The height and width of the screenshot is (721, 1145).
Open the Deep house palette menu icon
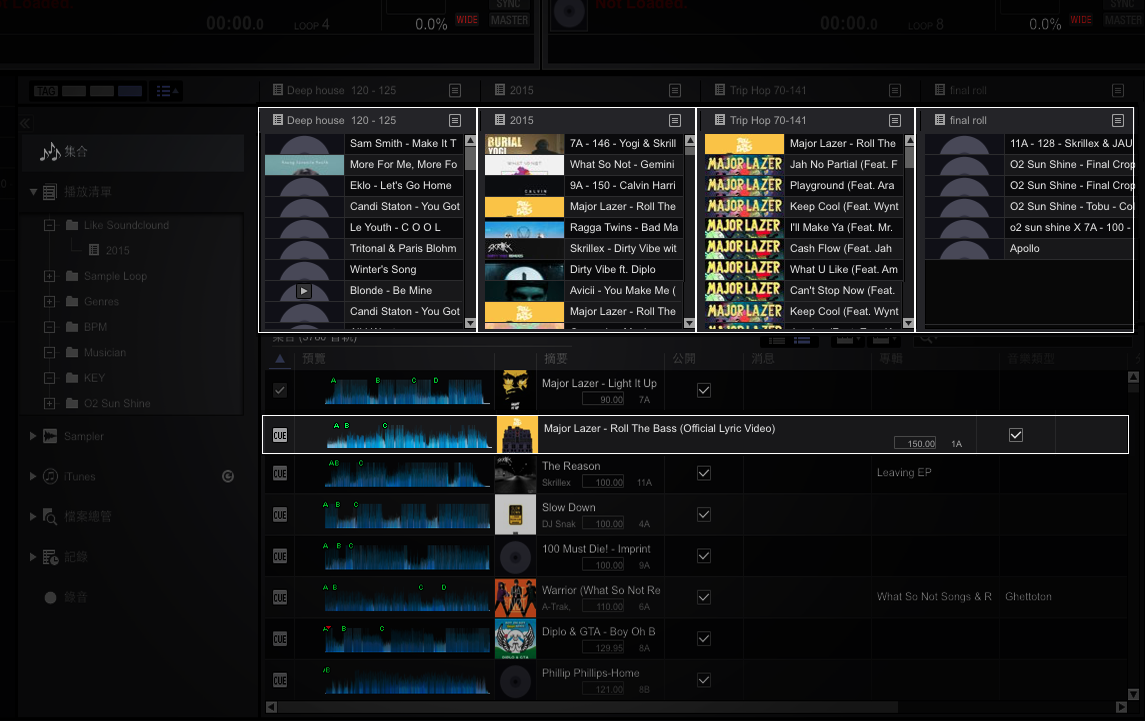point(455,121)
